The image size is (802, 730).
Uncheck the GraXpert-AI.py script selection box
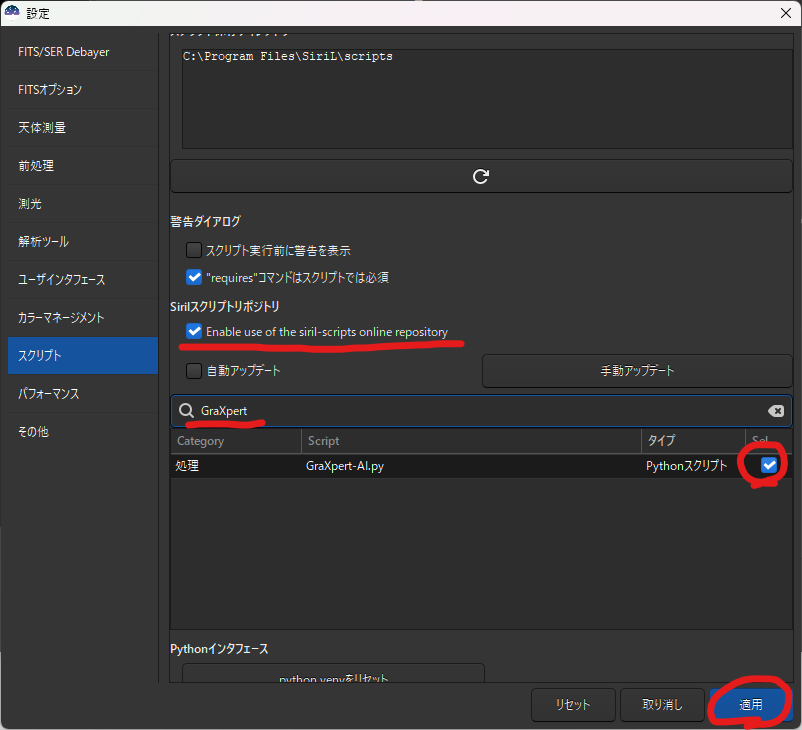pyautogui.click(x=768, y=465)
